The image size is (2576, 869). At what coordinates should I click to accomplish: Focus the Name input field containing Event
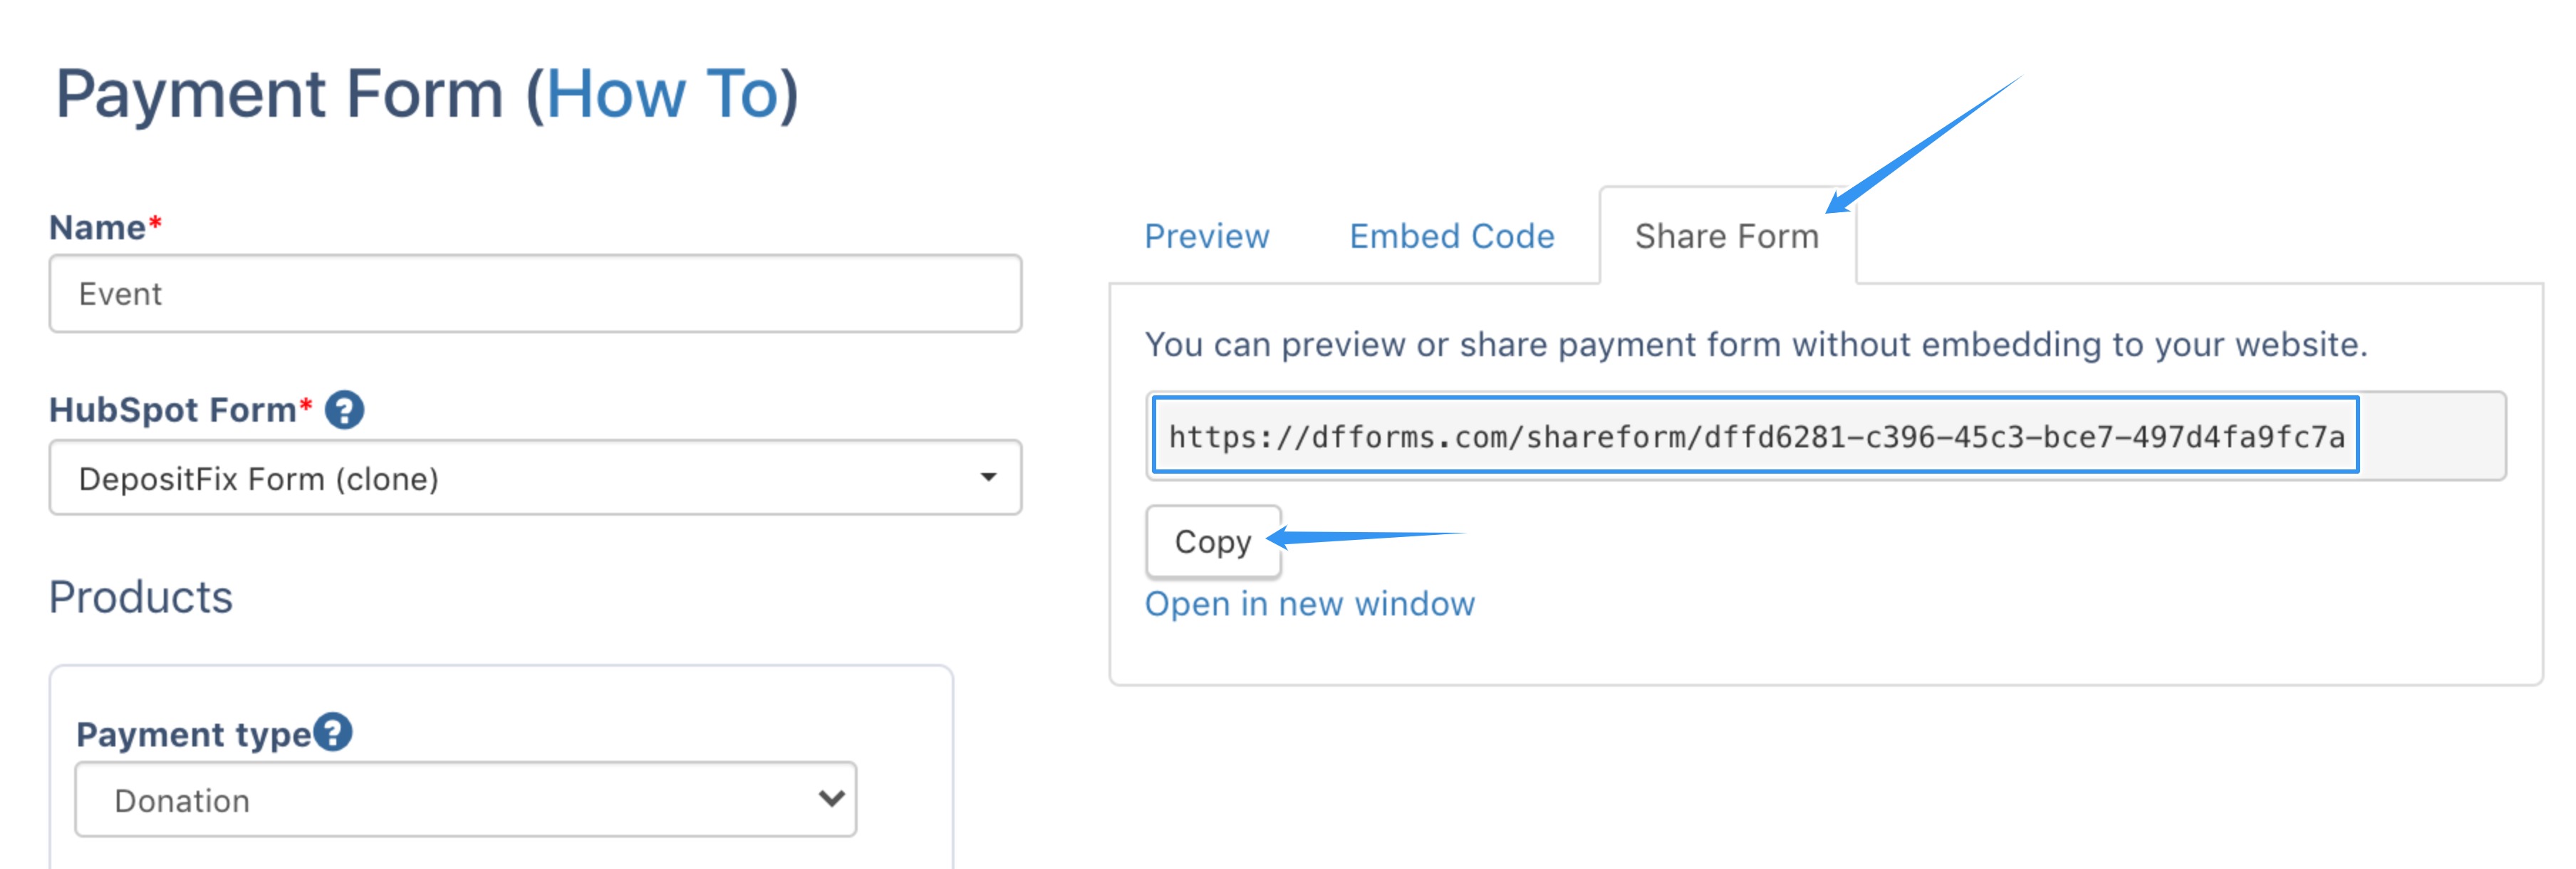point(535,294)
